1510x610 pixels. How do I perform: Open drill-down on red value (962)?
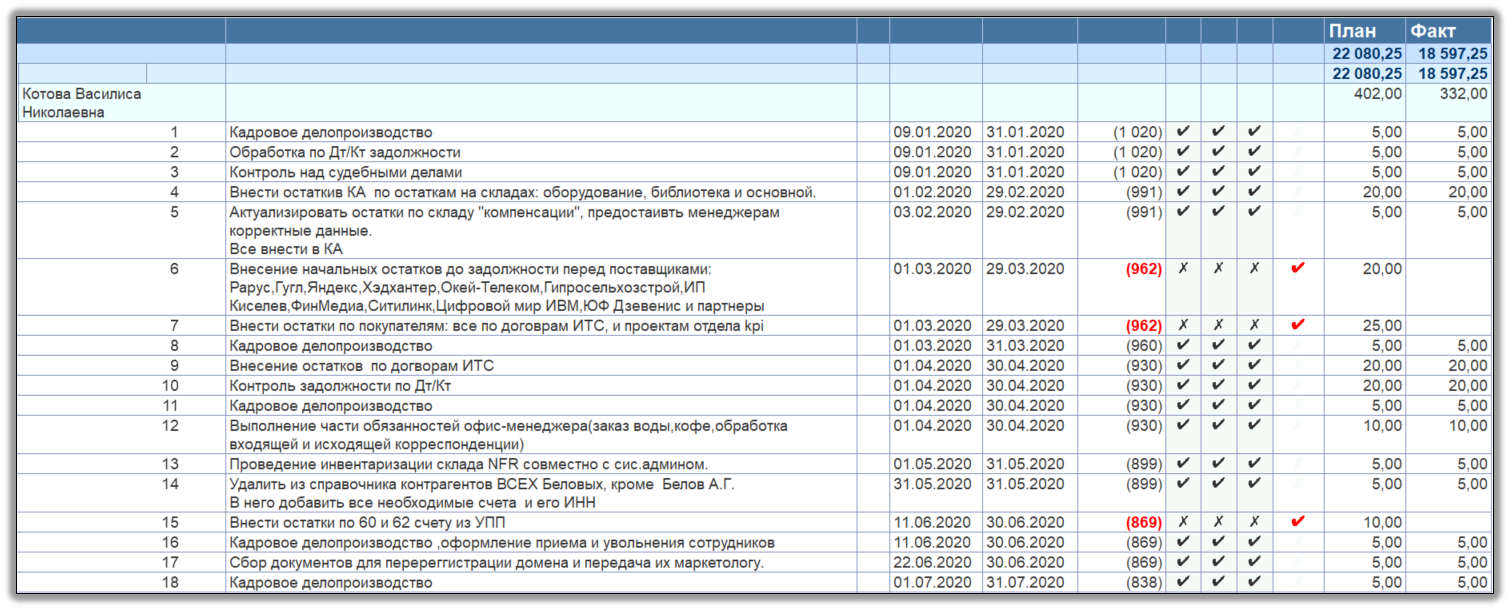tap(1142, 268)
